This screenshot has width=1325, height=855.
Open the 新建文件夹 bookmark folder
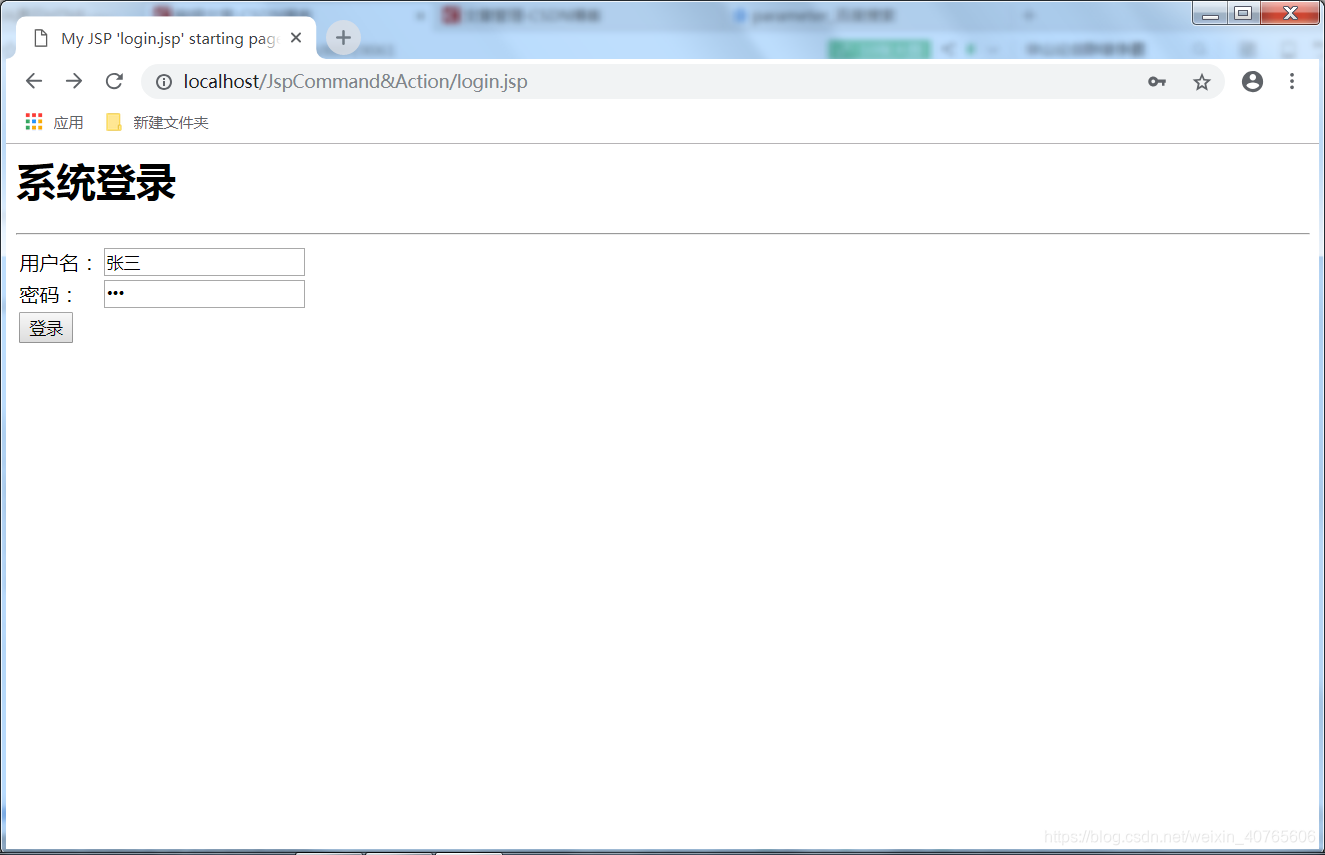click(157, 122)
